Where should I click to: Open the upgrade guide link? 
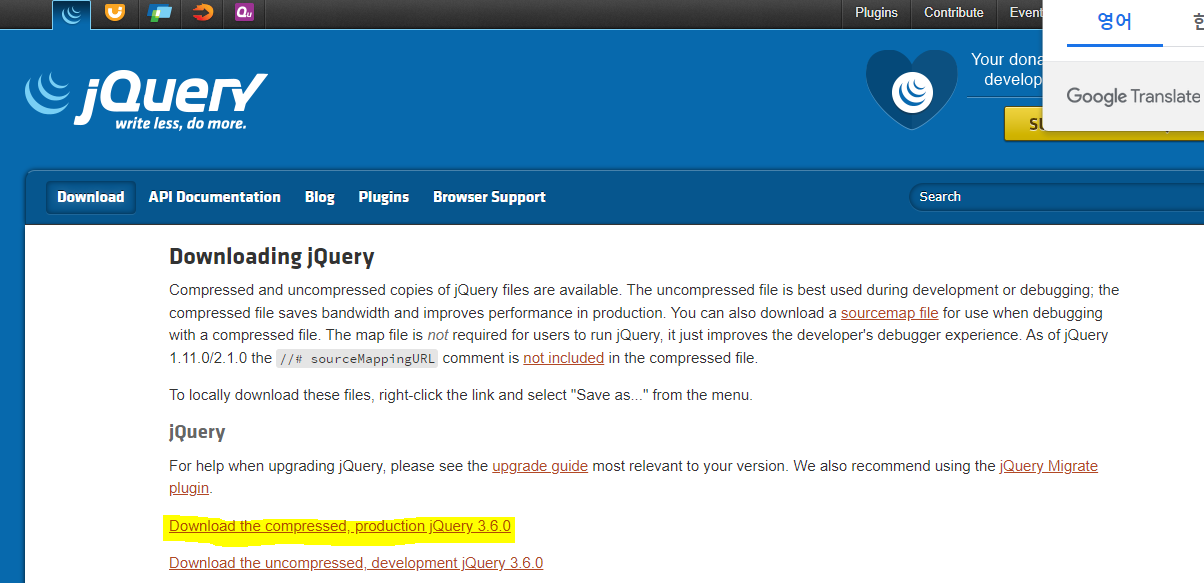[540, 466]
